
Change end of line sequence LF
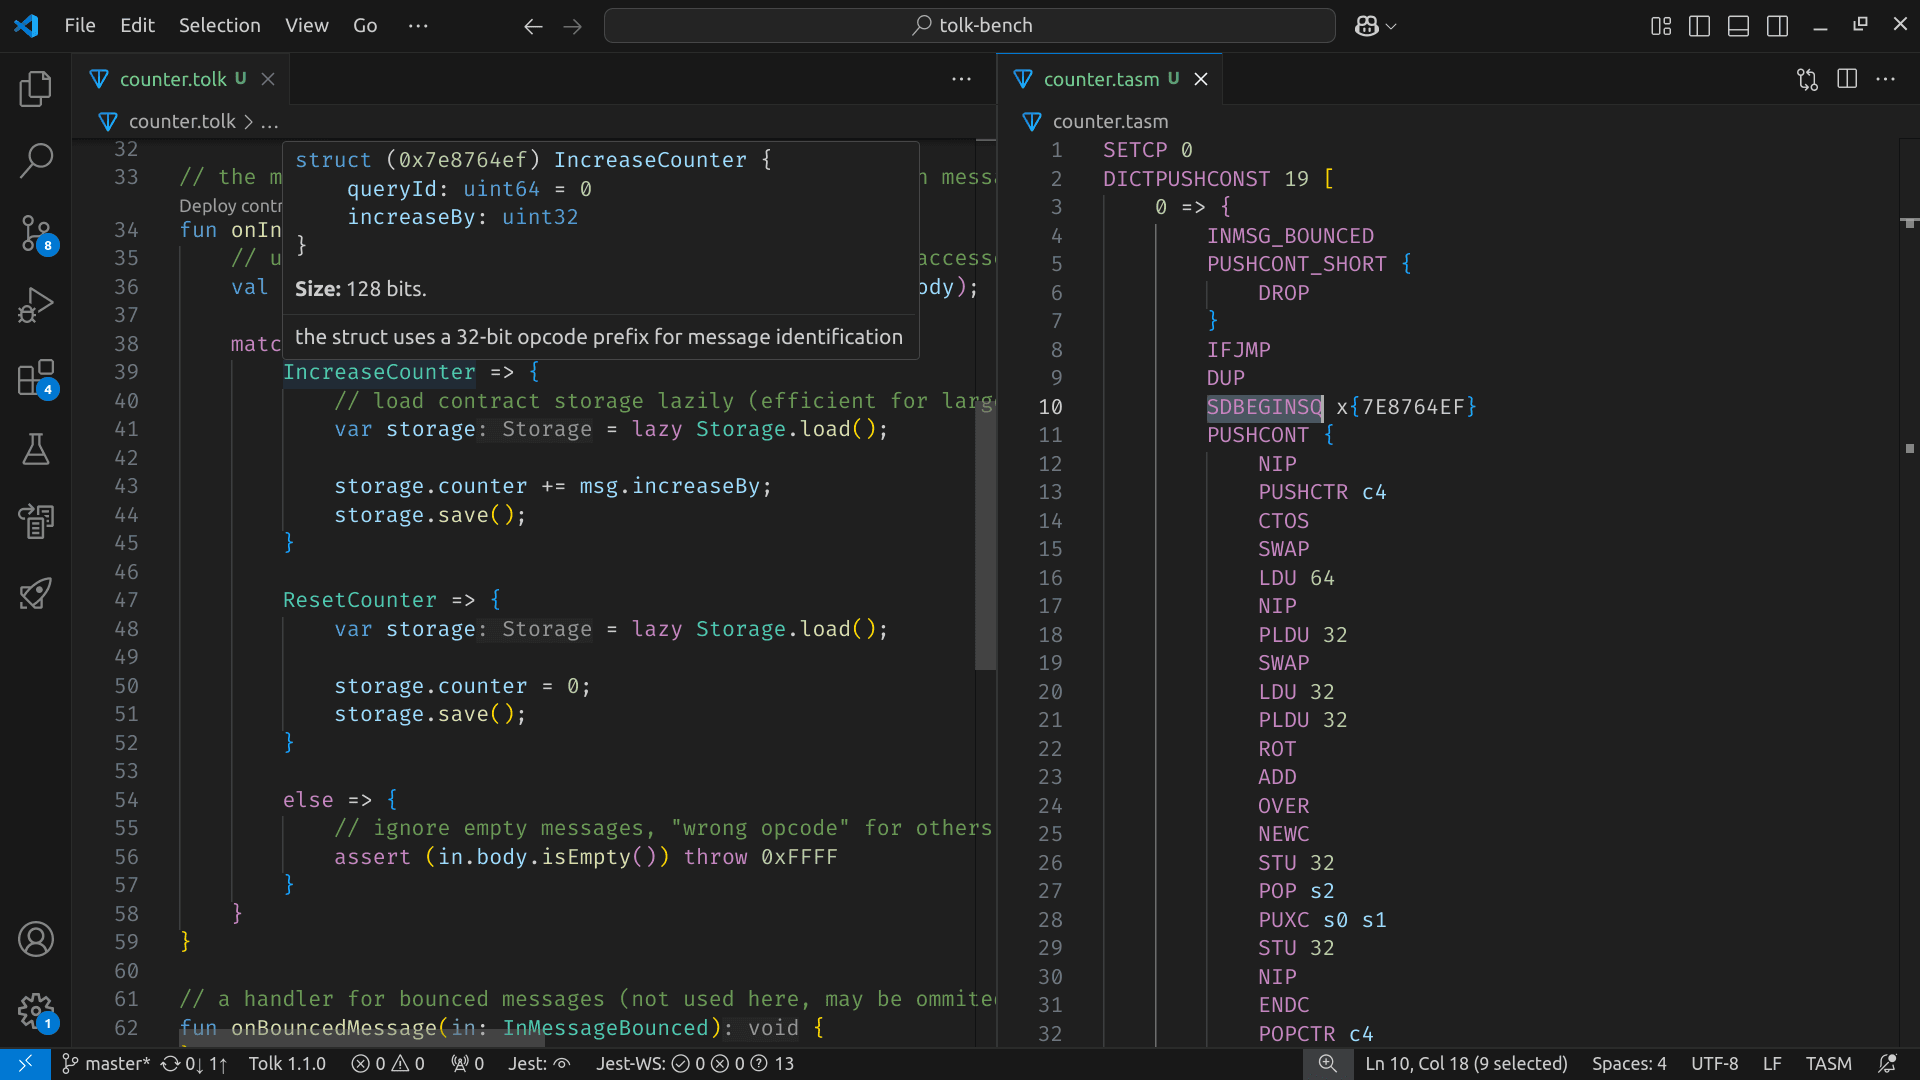[x=1772, y=1064]
